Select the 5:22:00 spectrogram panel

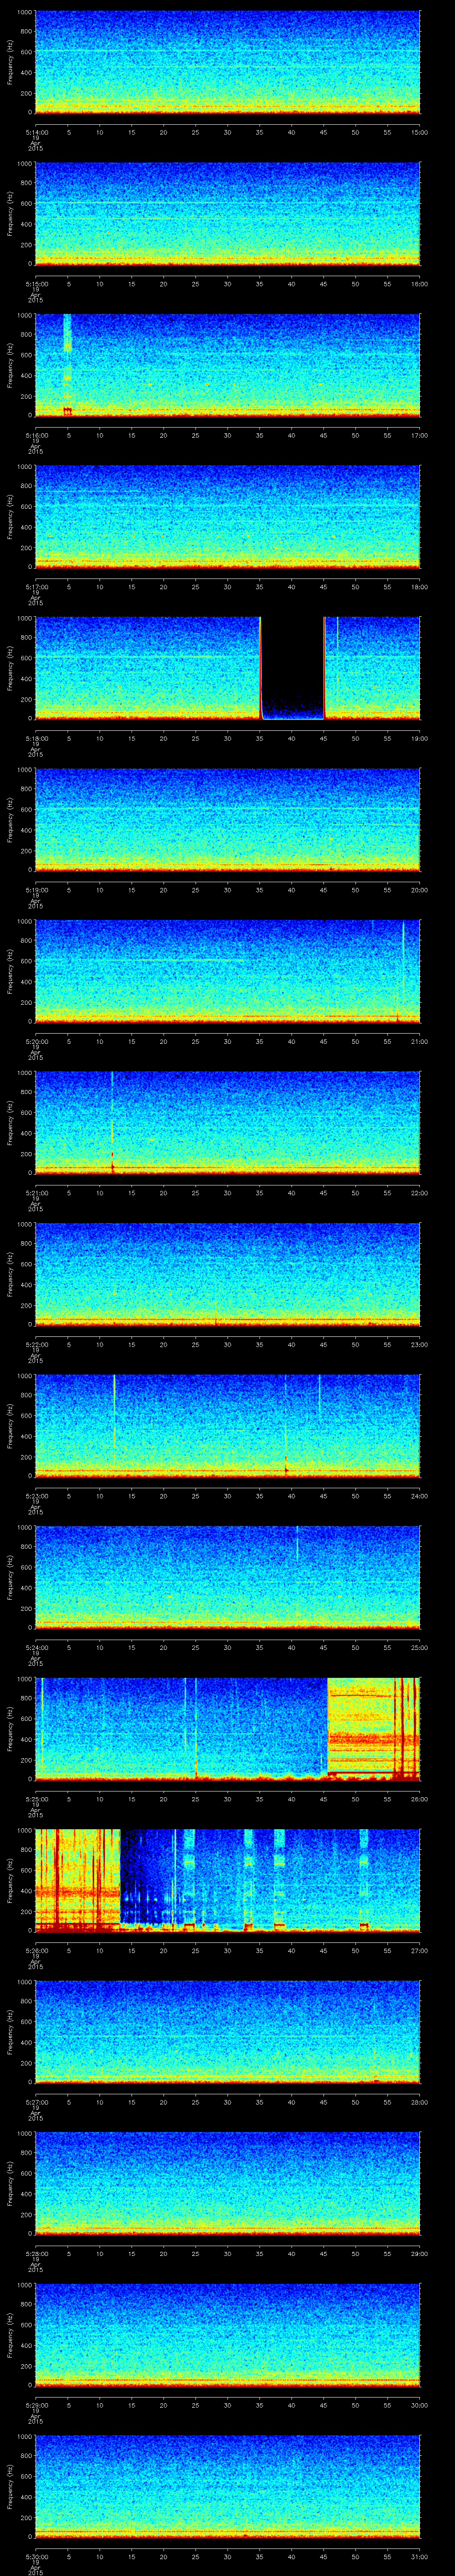tap(227, 1275)
